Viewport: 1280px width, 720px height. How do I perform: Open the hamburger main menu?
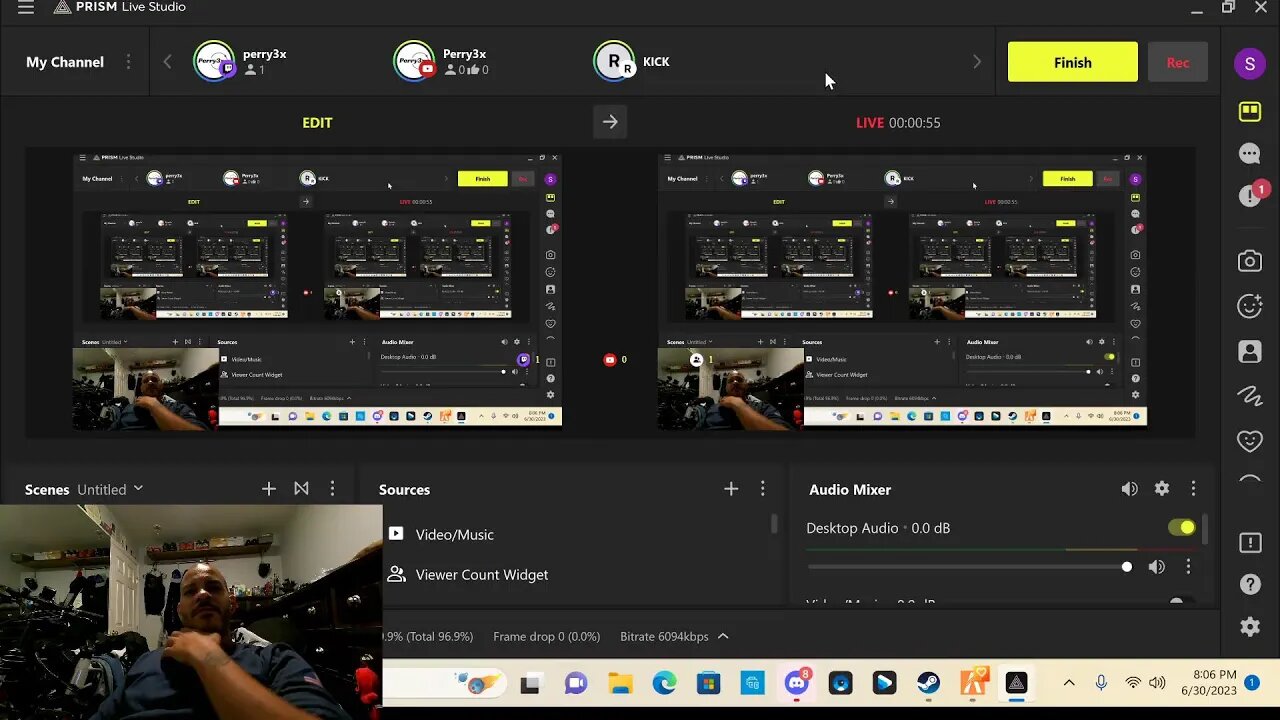[26, 8]
